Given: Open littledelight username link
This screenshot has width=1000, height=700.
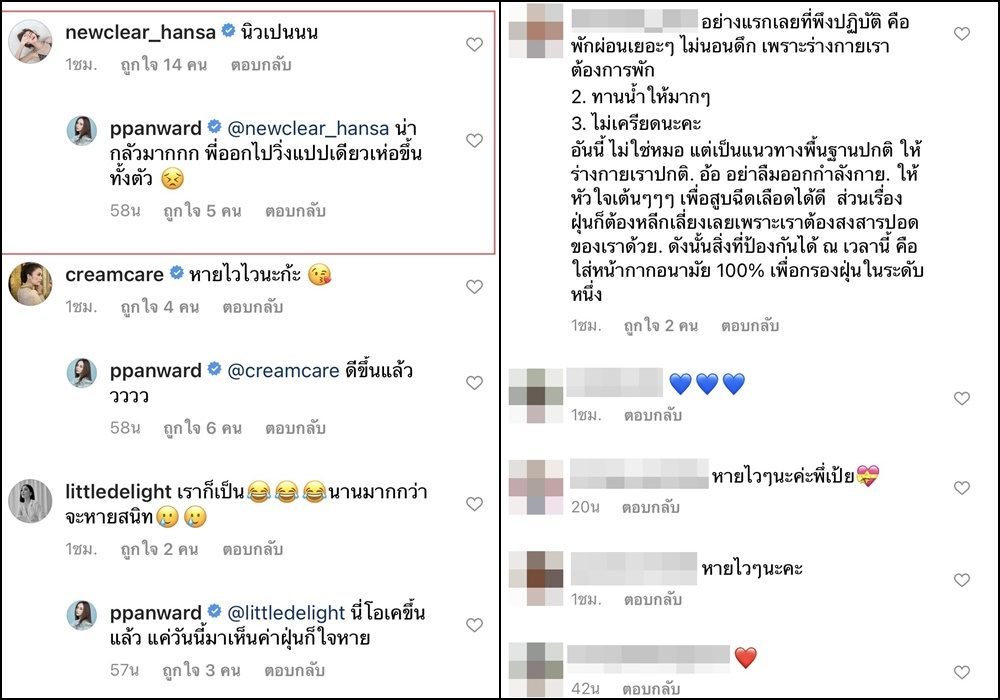Looking at the screenshot, I should pyautogui.click(x=119, y=492).
